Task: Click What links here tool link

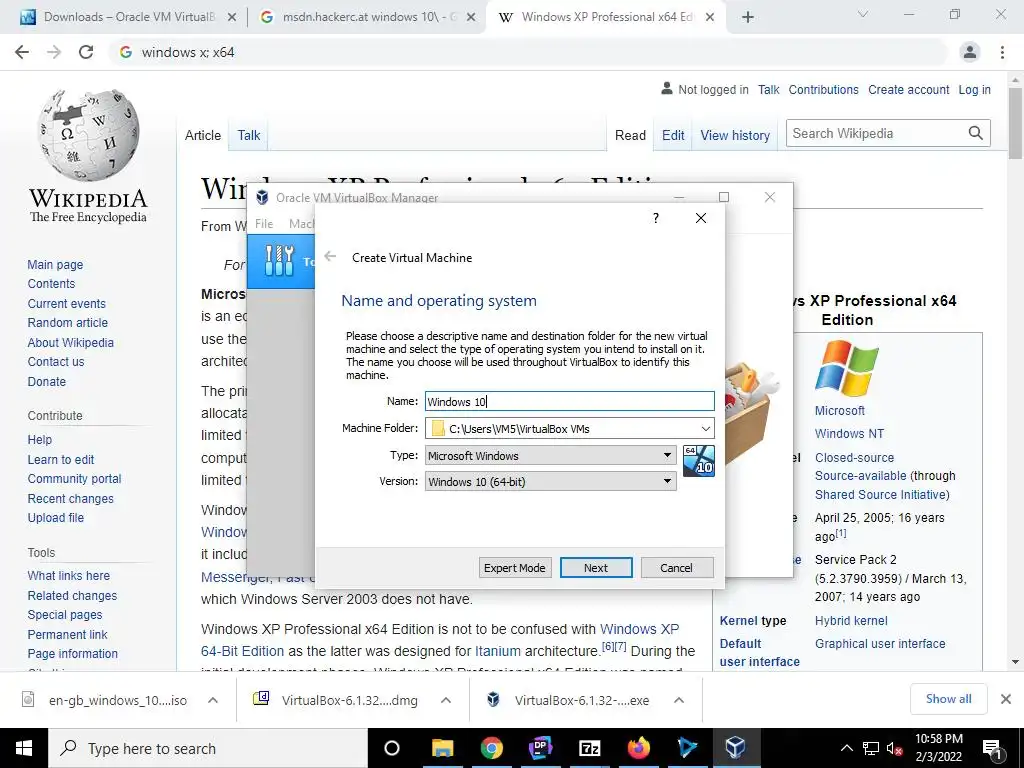Action: tap(69, 575)
